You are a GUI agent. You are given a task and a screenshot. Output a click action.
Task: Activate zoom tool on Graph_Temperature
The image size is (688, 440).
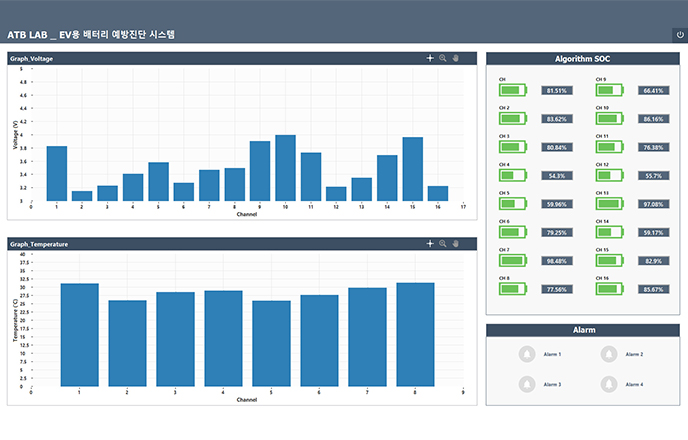(443, 243)
